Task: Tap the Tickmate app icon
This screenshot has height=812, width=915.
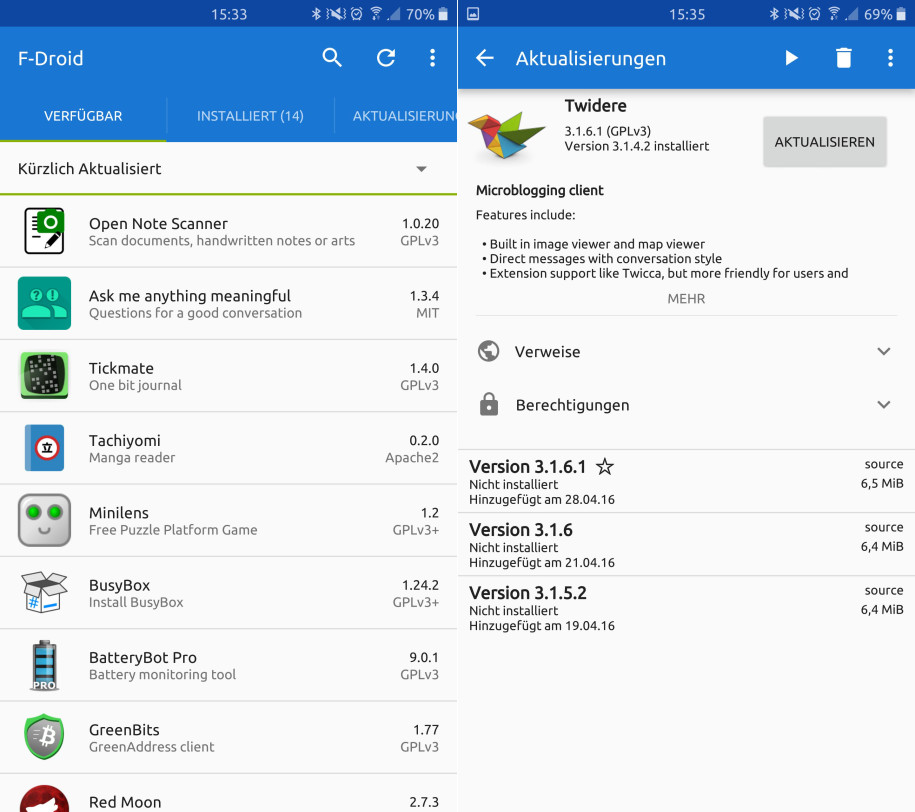Action: pos(44,375)
